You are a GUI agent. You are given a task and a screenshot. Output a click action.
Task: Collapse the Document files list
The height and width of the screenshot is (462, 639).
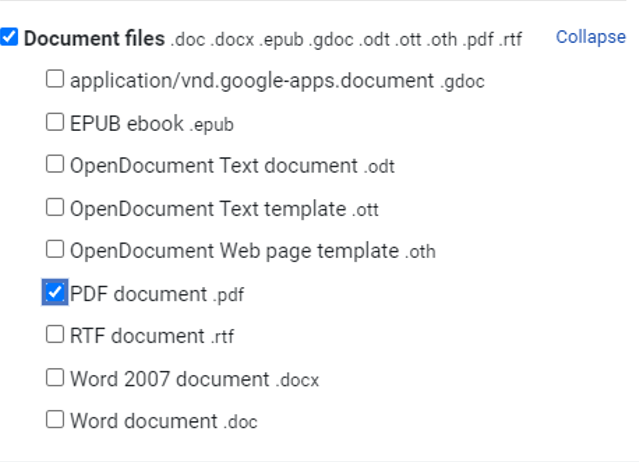click(x=590, y=37)
